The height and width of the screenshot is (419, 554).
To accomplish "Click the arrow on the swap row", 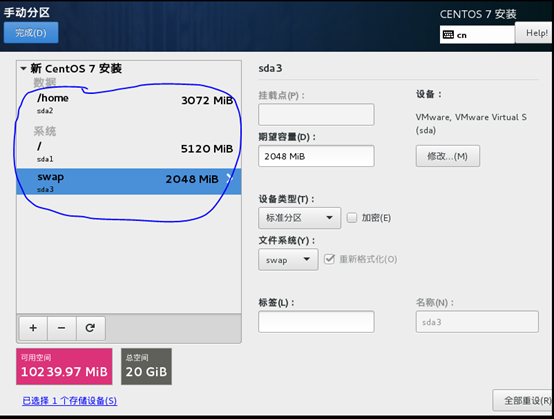I will pyautogui.click(x=229, y=178).
